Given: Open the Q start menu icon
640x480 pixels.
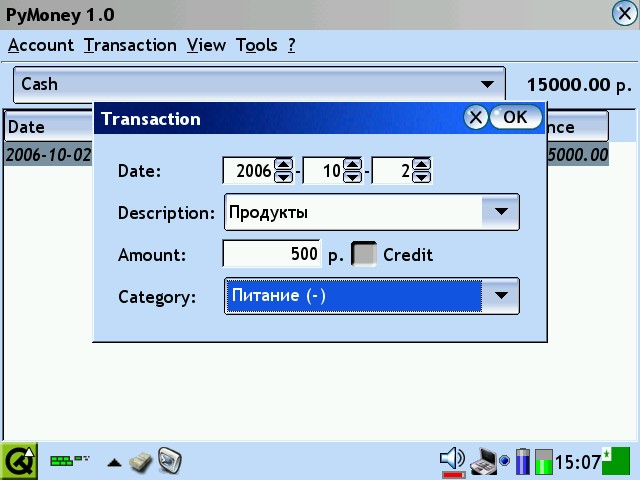Looking at the screenshot, I should 19,462.
